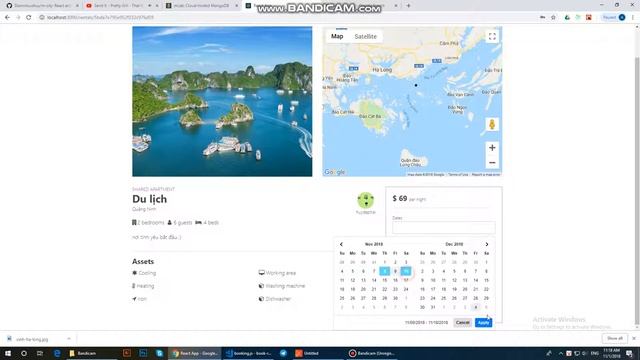Select the Satellite view tab
Screen dimensions: 640x360
coord(365,36)
